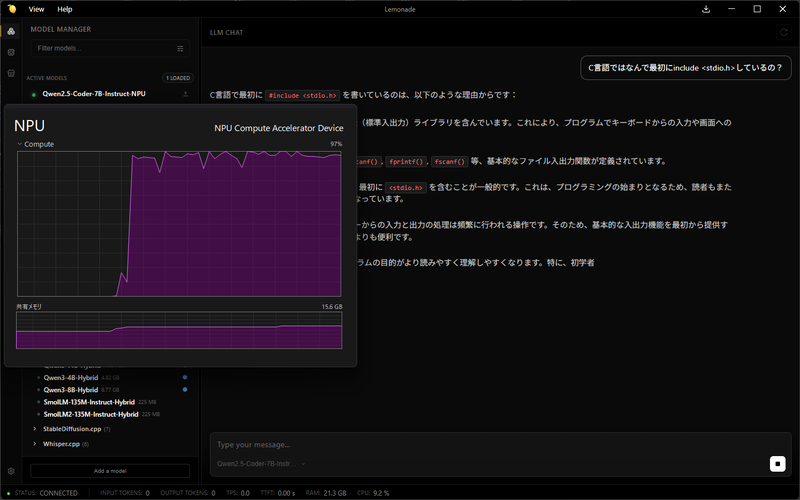Screen dimensions: 800x500
Task: Click blue indicator dot beside Qwen3-4B-Hybrid
Action: click(185, 378)
